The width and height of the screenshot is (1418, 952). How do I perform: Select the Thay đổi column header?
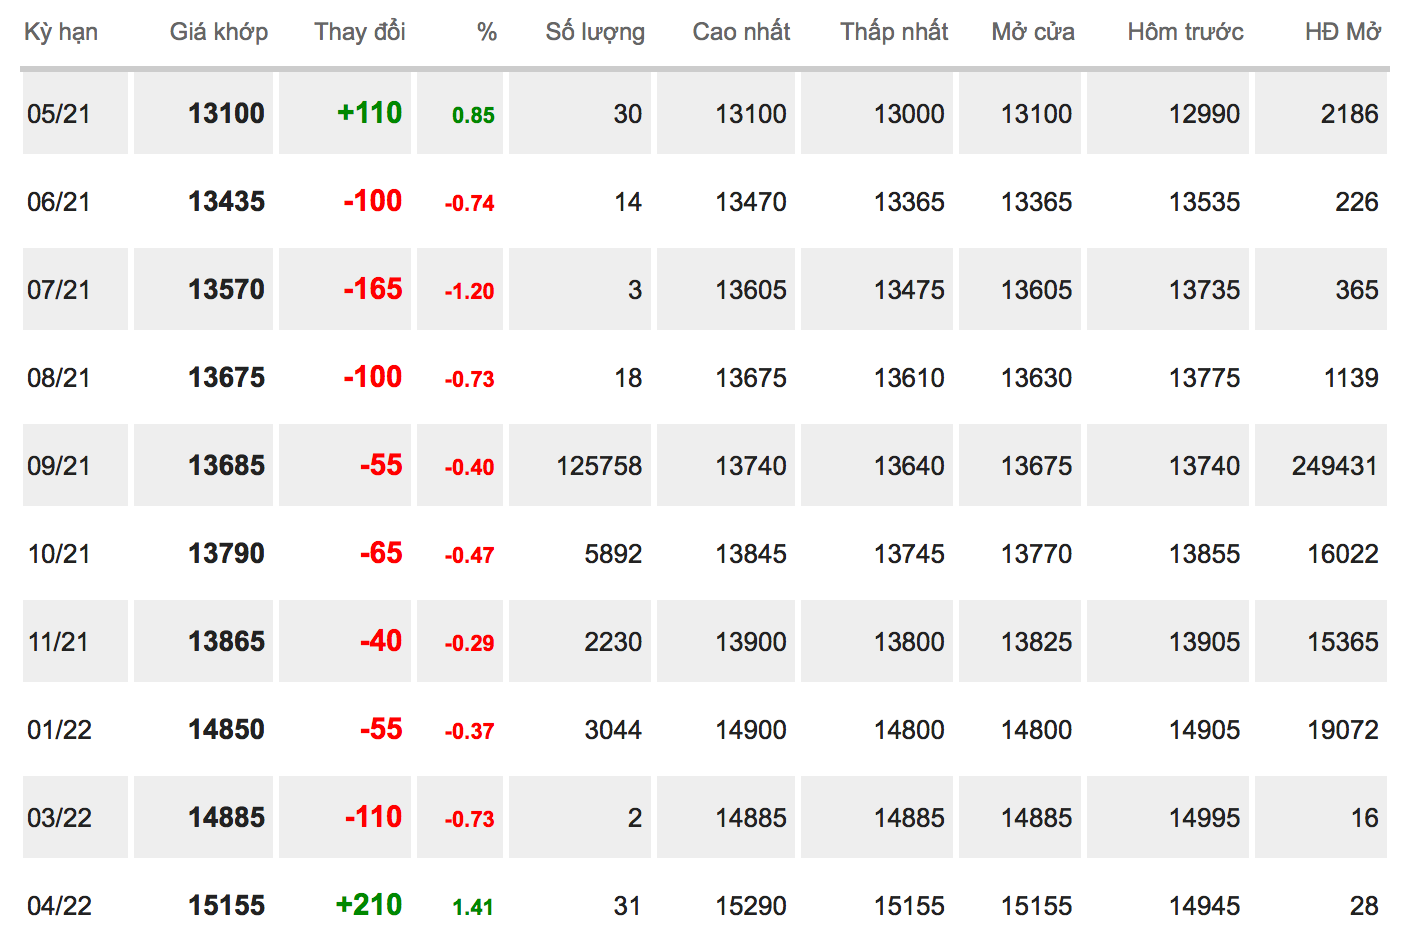point(360,32)
